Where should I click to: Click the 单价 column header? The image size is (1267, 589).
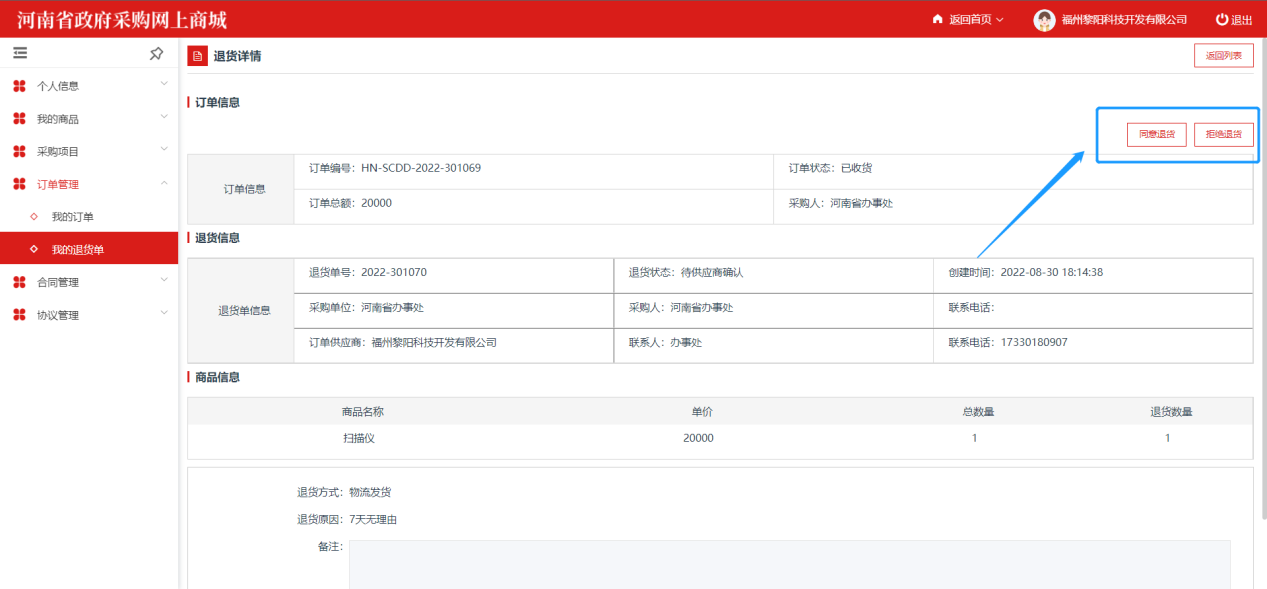click(x=702, y=411)
